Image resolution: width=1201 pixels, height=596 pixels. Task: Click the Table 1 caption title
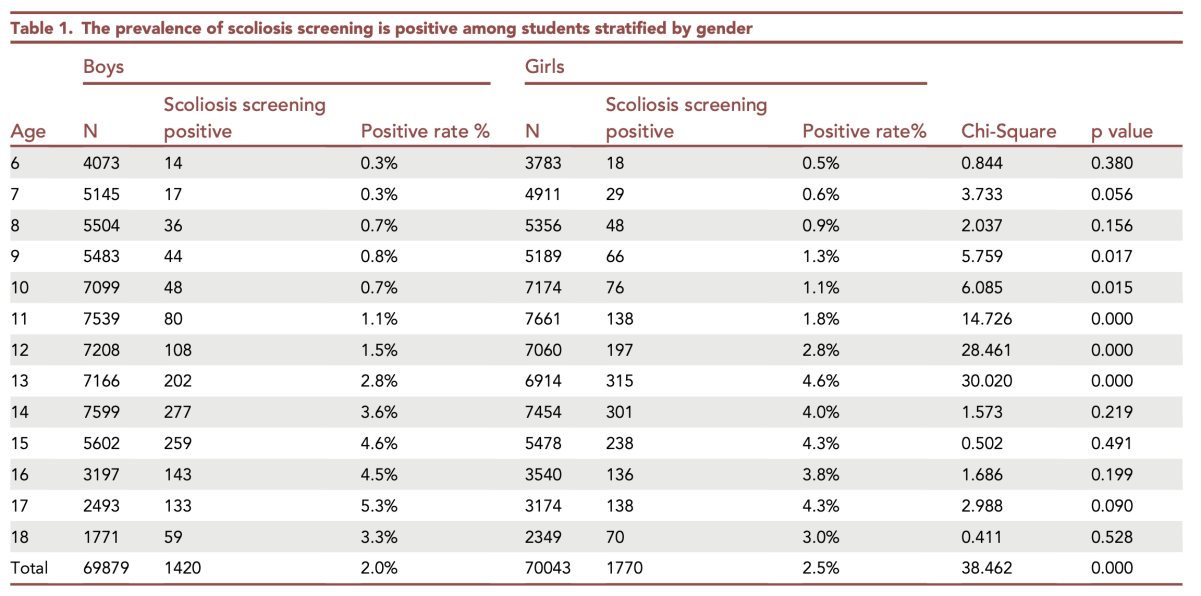[381, 28]
